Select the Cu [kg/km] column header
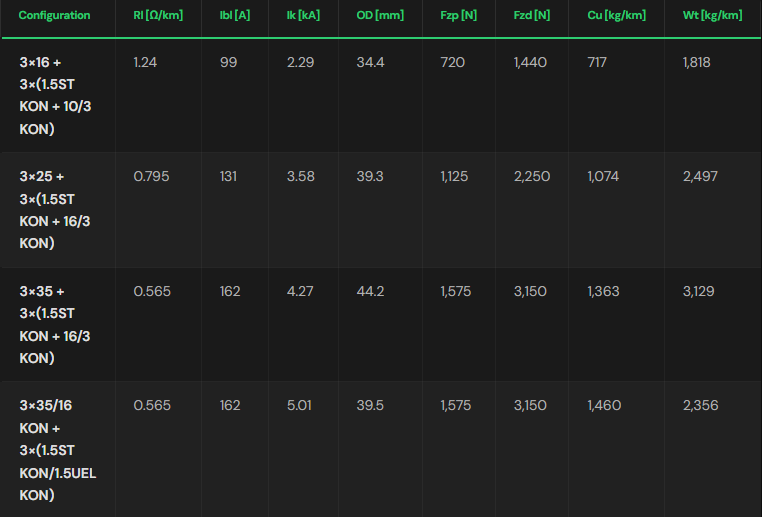 [x=616, y=16]
